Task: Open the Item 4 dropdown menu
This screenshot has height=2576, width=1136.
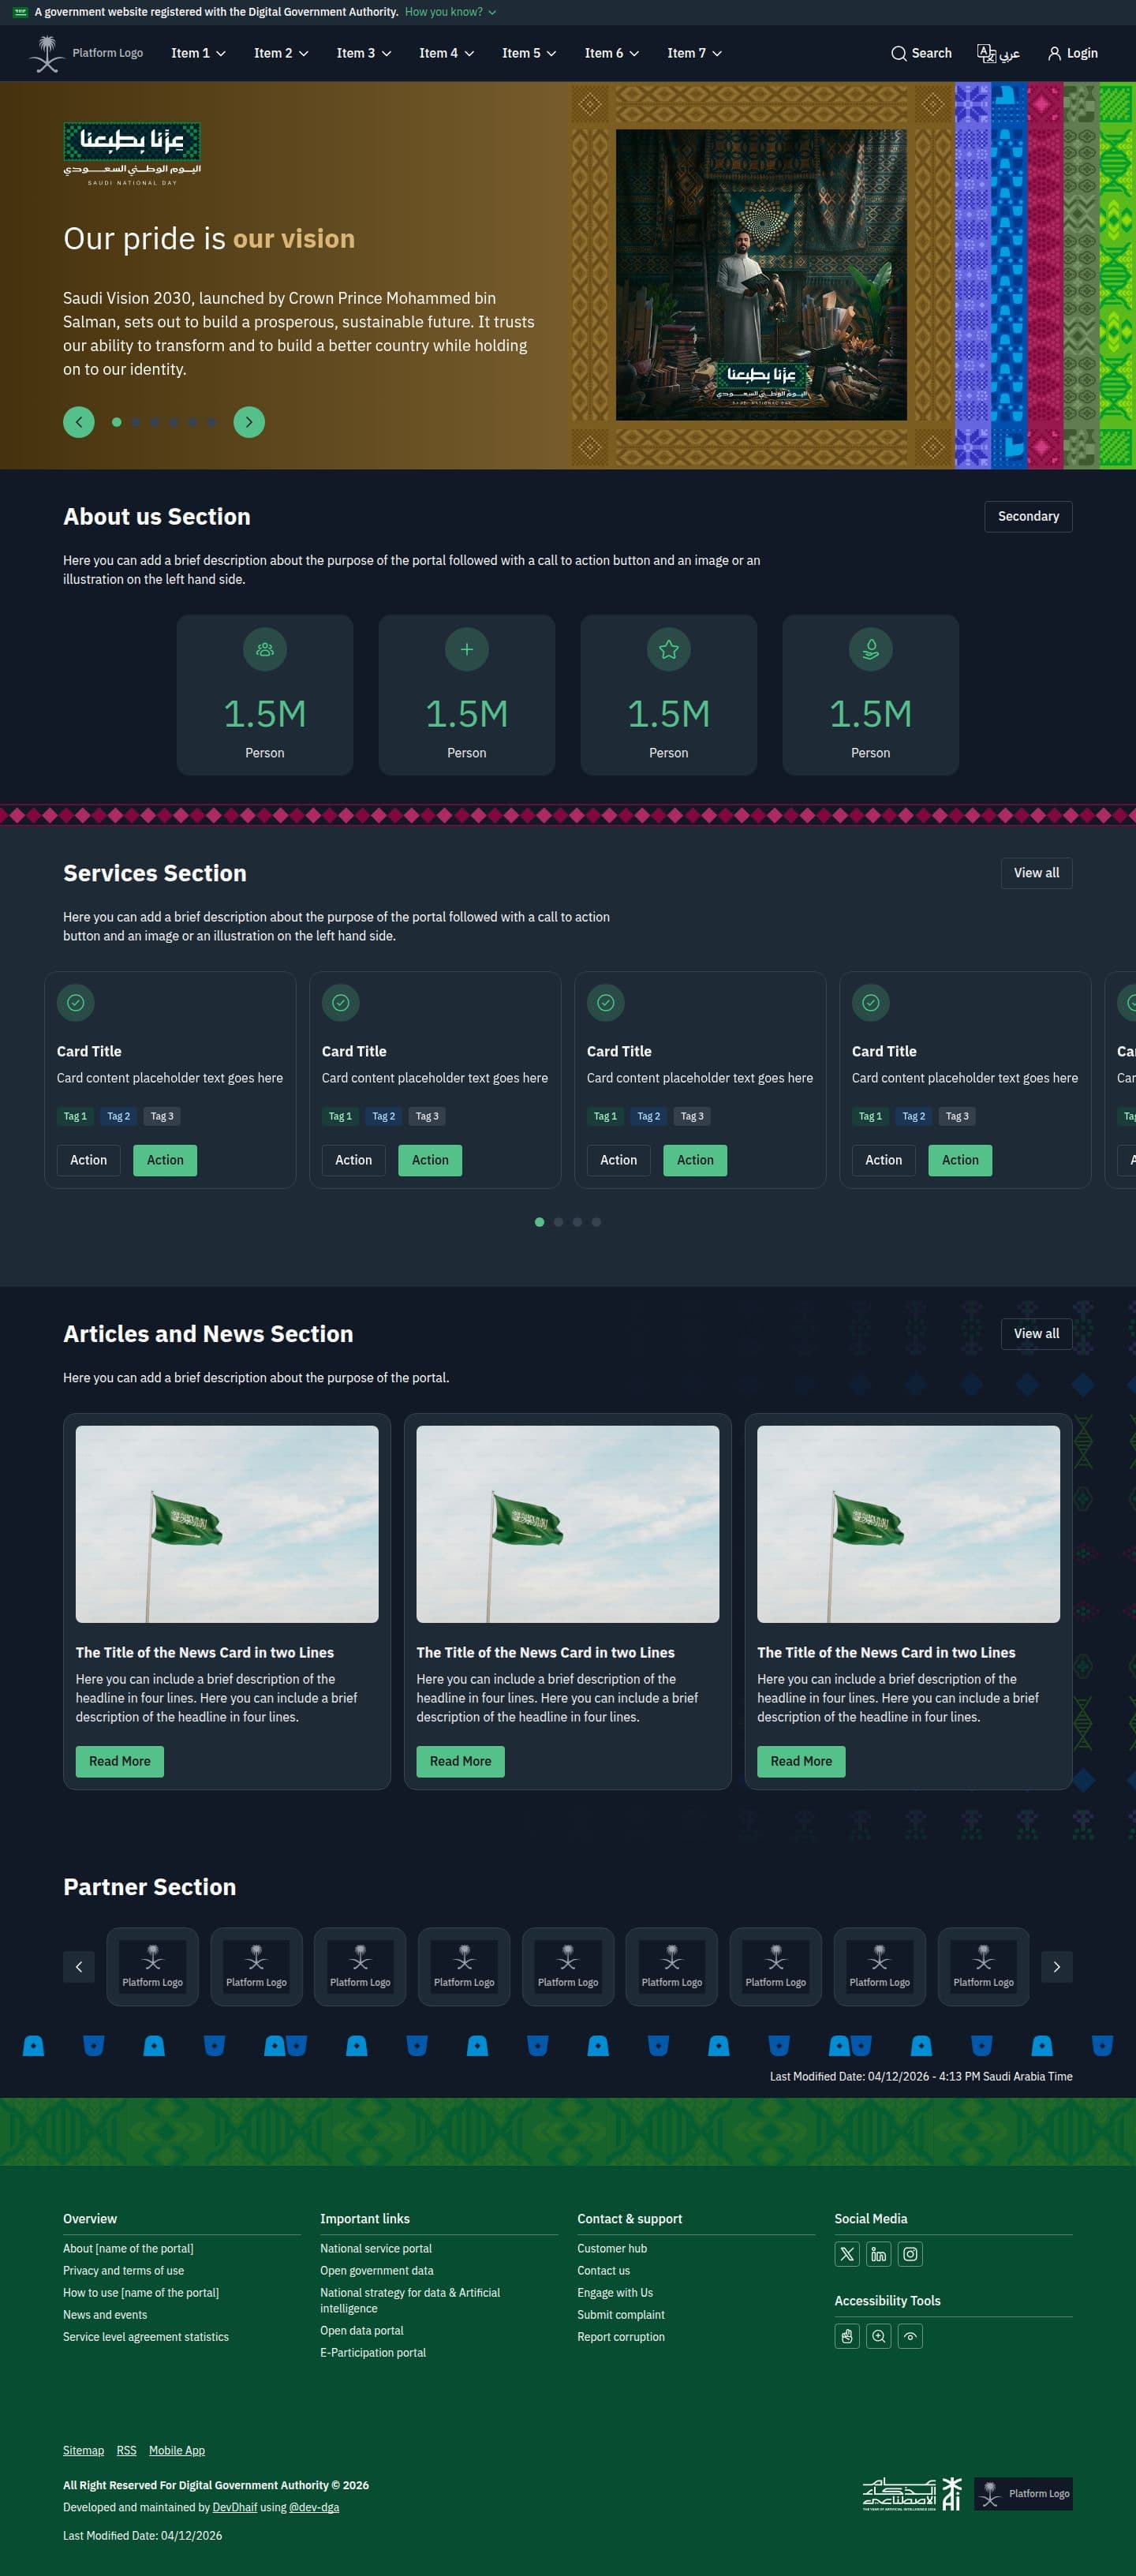Action: coord(446,53)
